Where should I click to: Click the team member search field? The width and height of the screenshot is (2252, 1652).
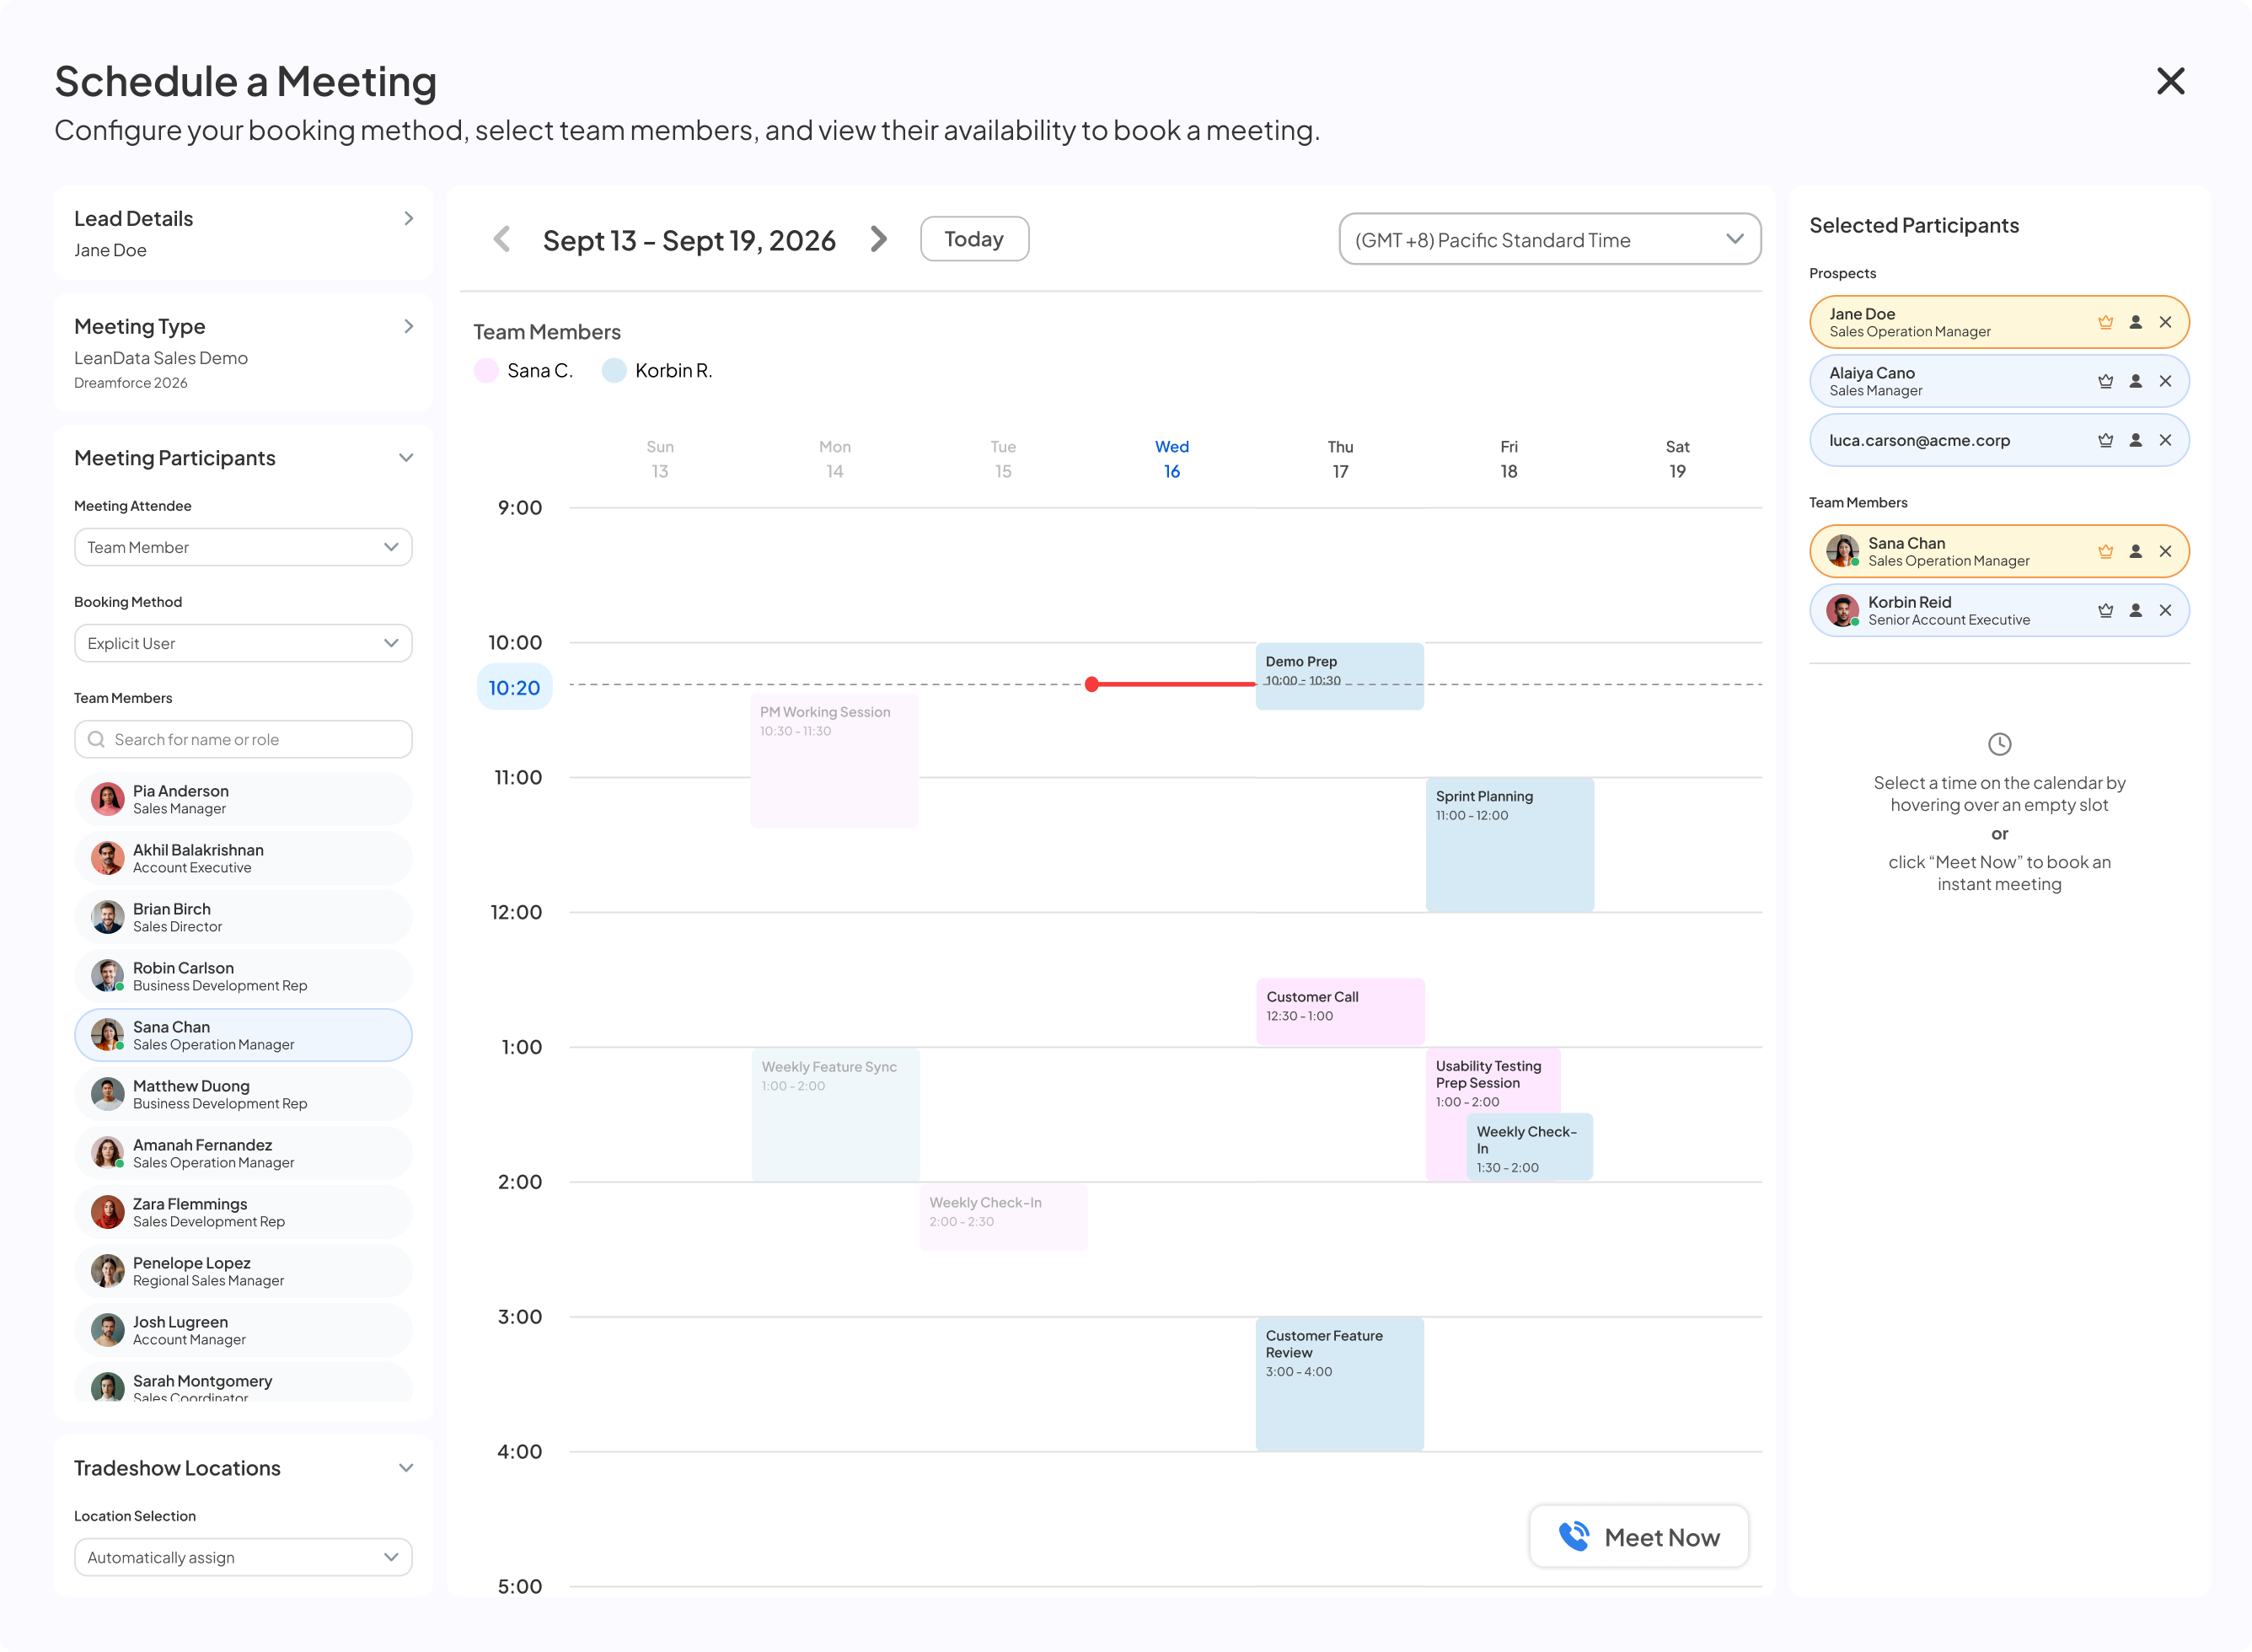(243, 739)
